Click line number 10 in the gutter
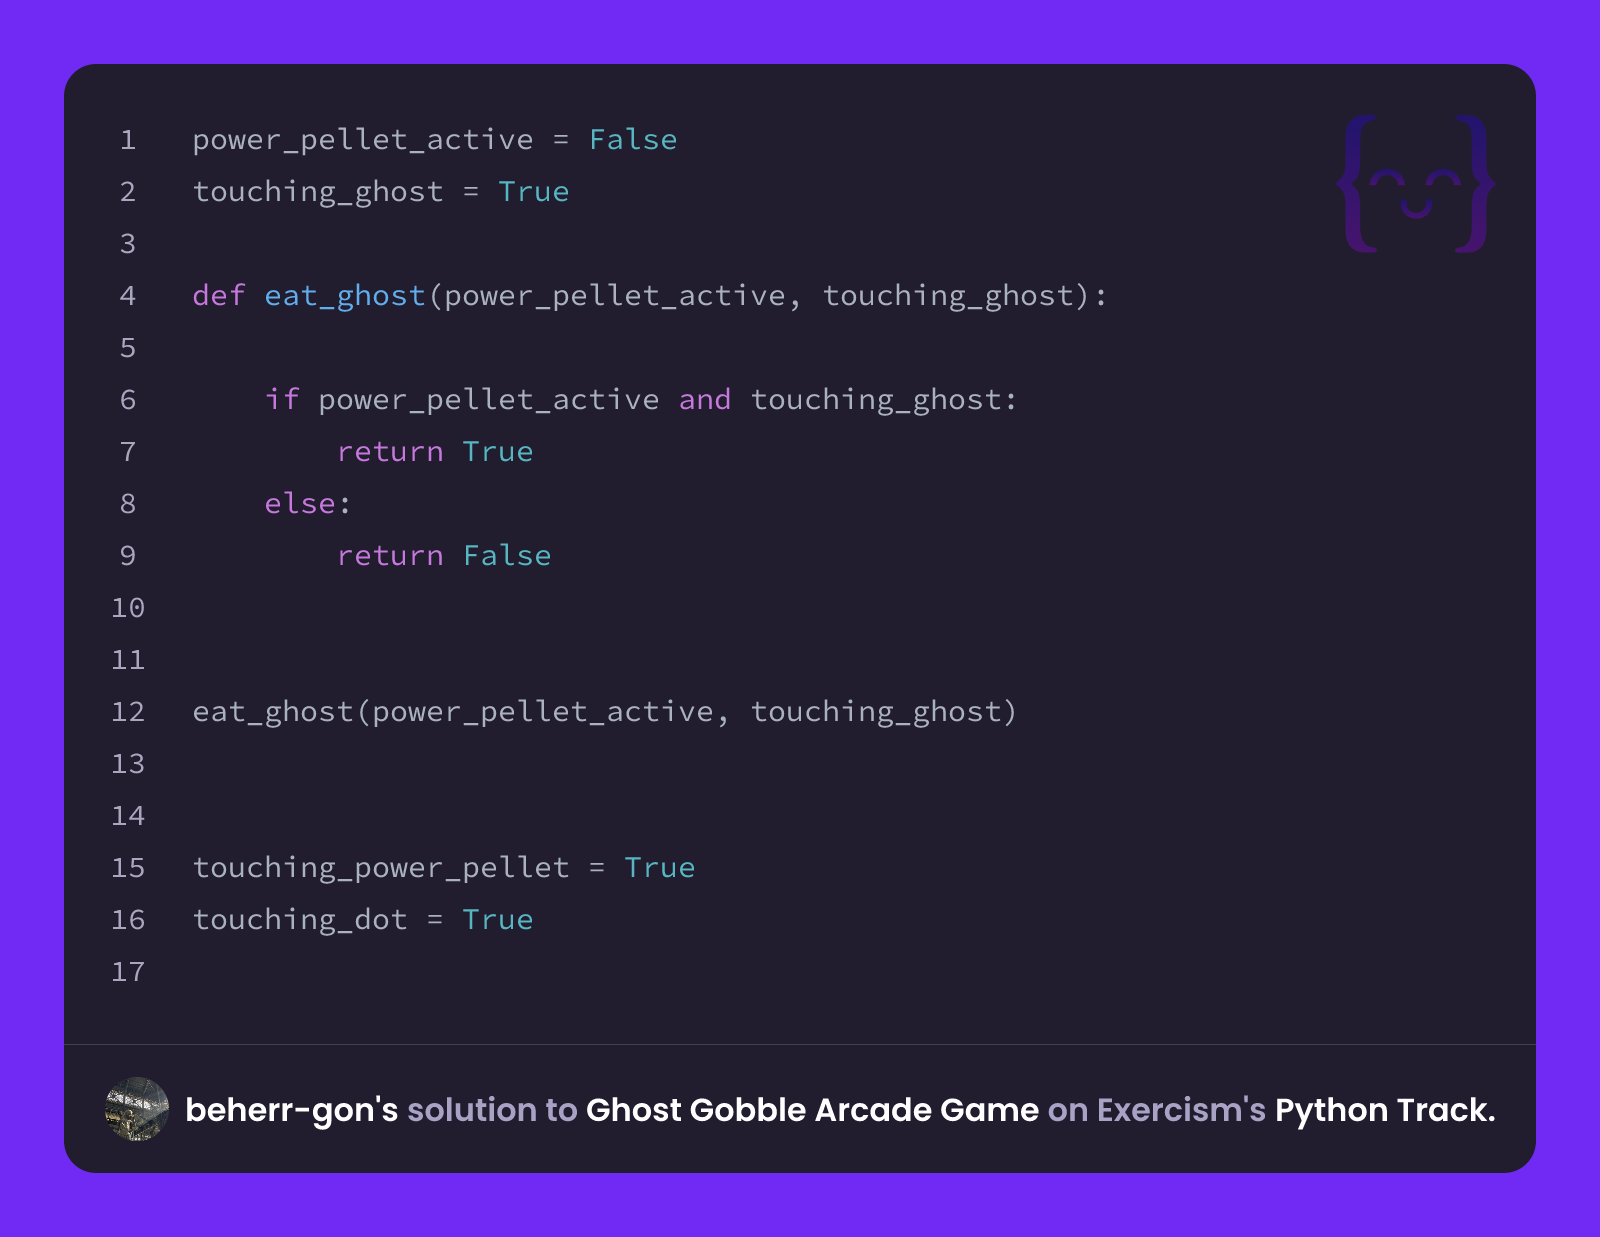The height and width of the screenshot is (1237, 1600). coord(128,608)
